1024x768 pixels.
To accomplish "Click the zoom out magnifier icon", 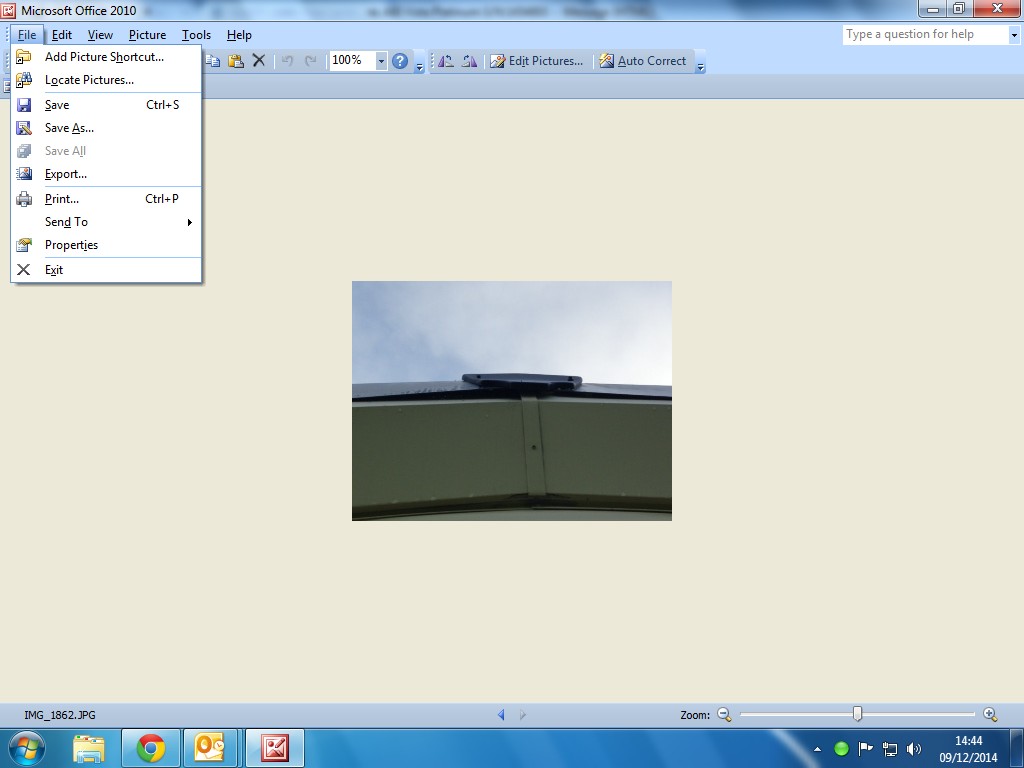I will [x=724, y=714].
